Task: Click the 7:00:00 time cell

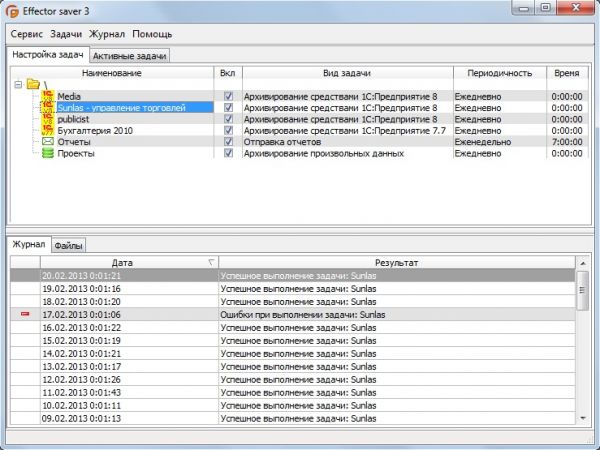Action: click(x=567, y=142)
